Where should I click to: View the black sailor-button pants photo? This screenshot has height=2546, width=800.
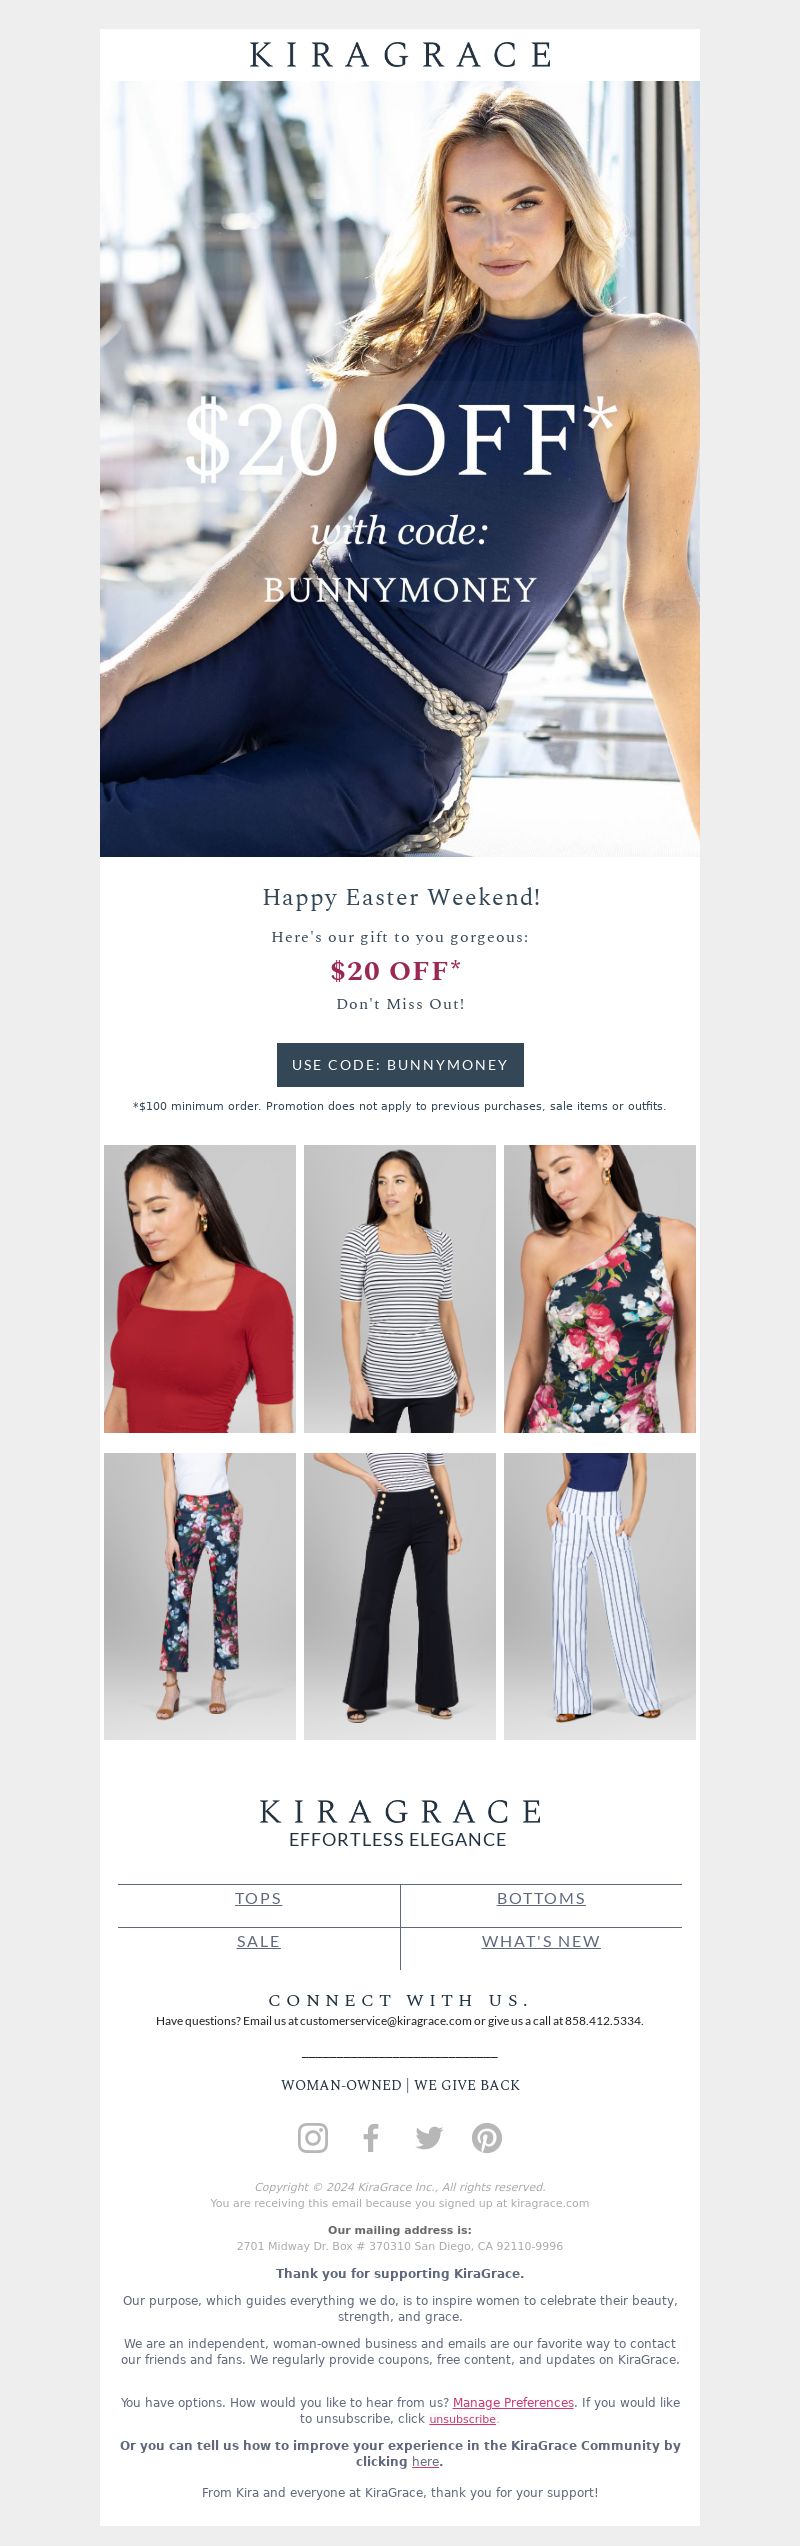tap(400, 1597)
